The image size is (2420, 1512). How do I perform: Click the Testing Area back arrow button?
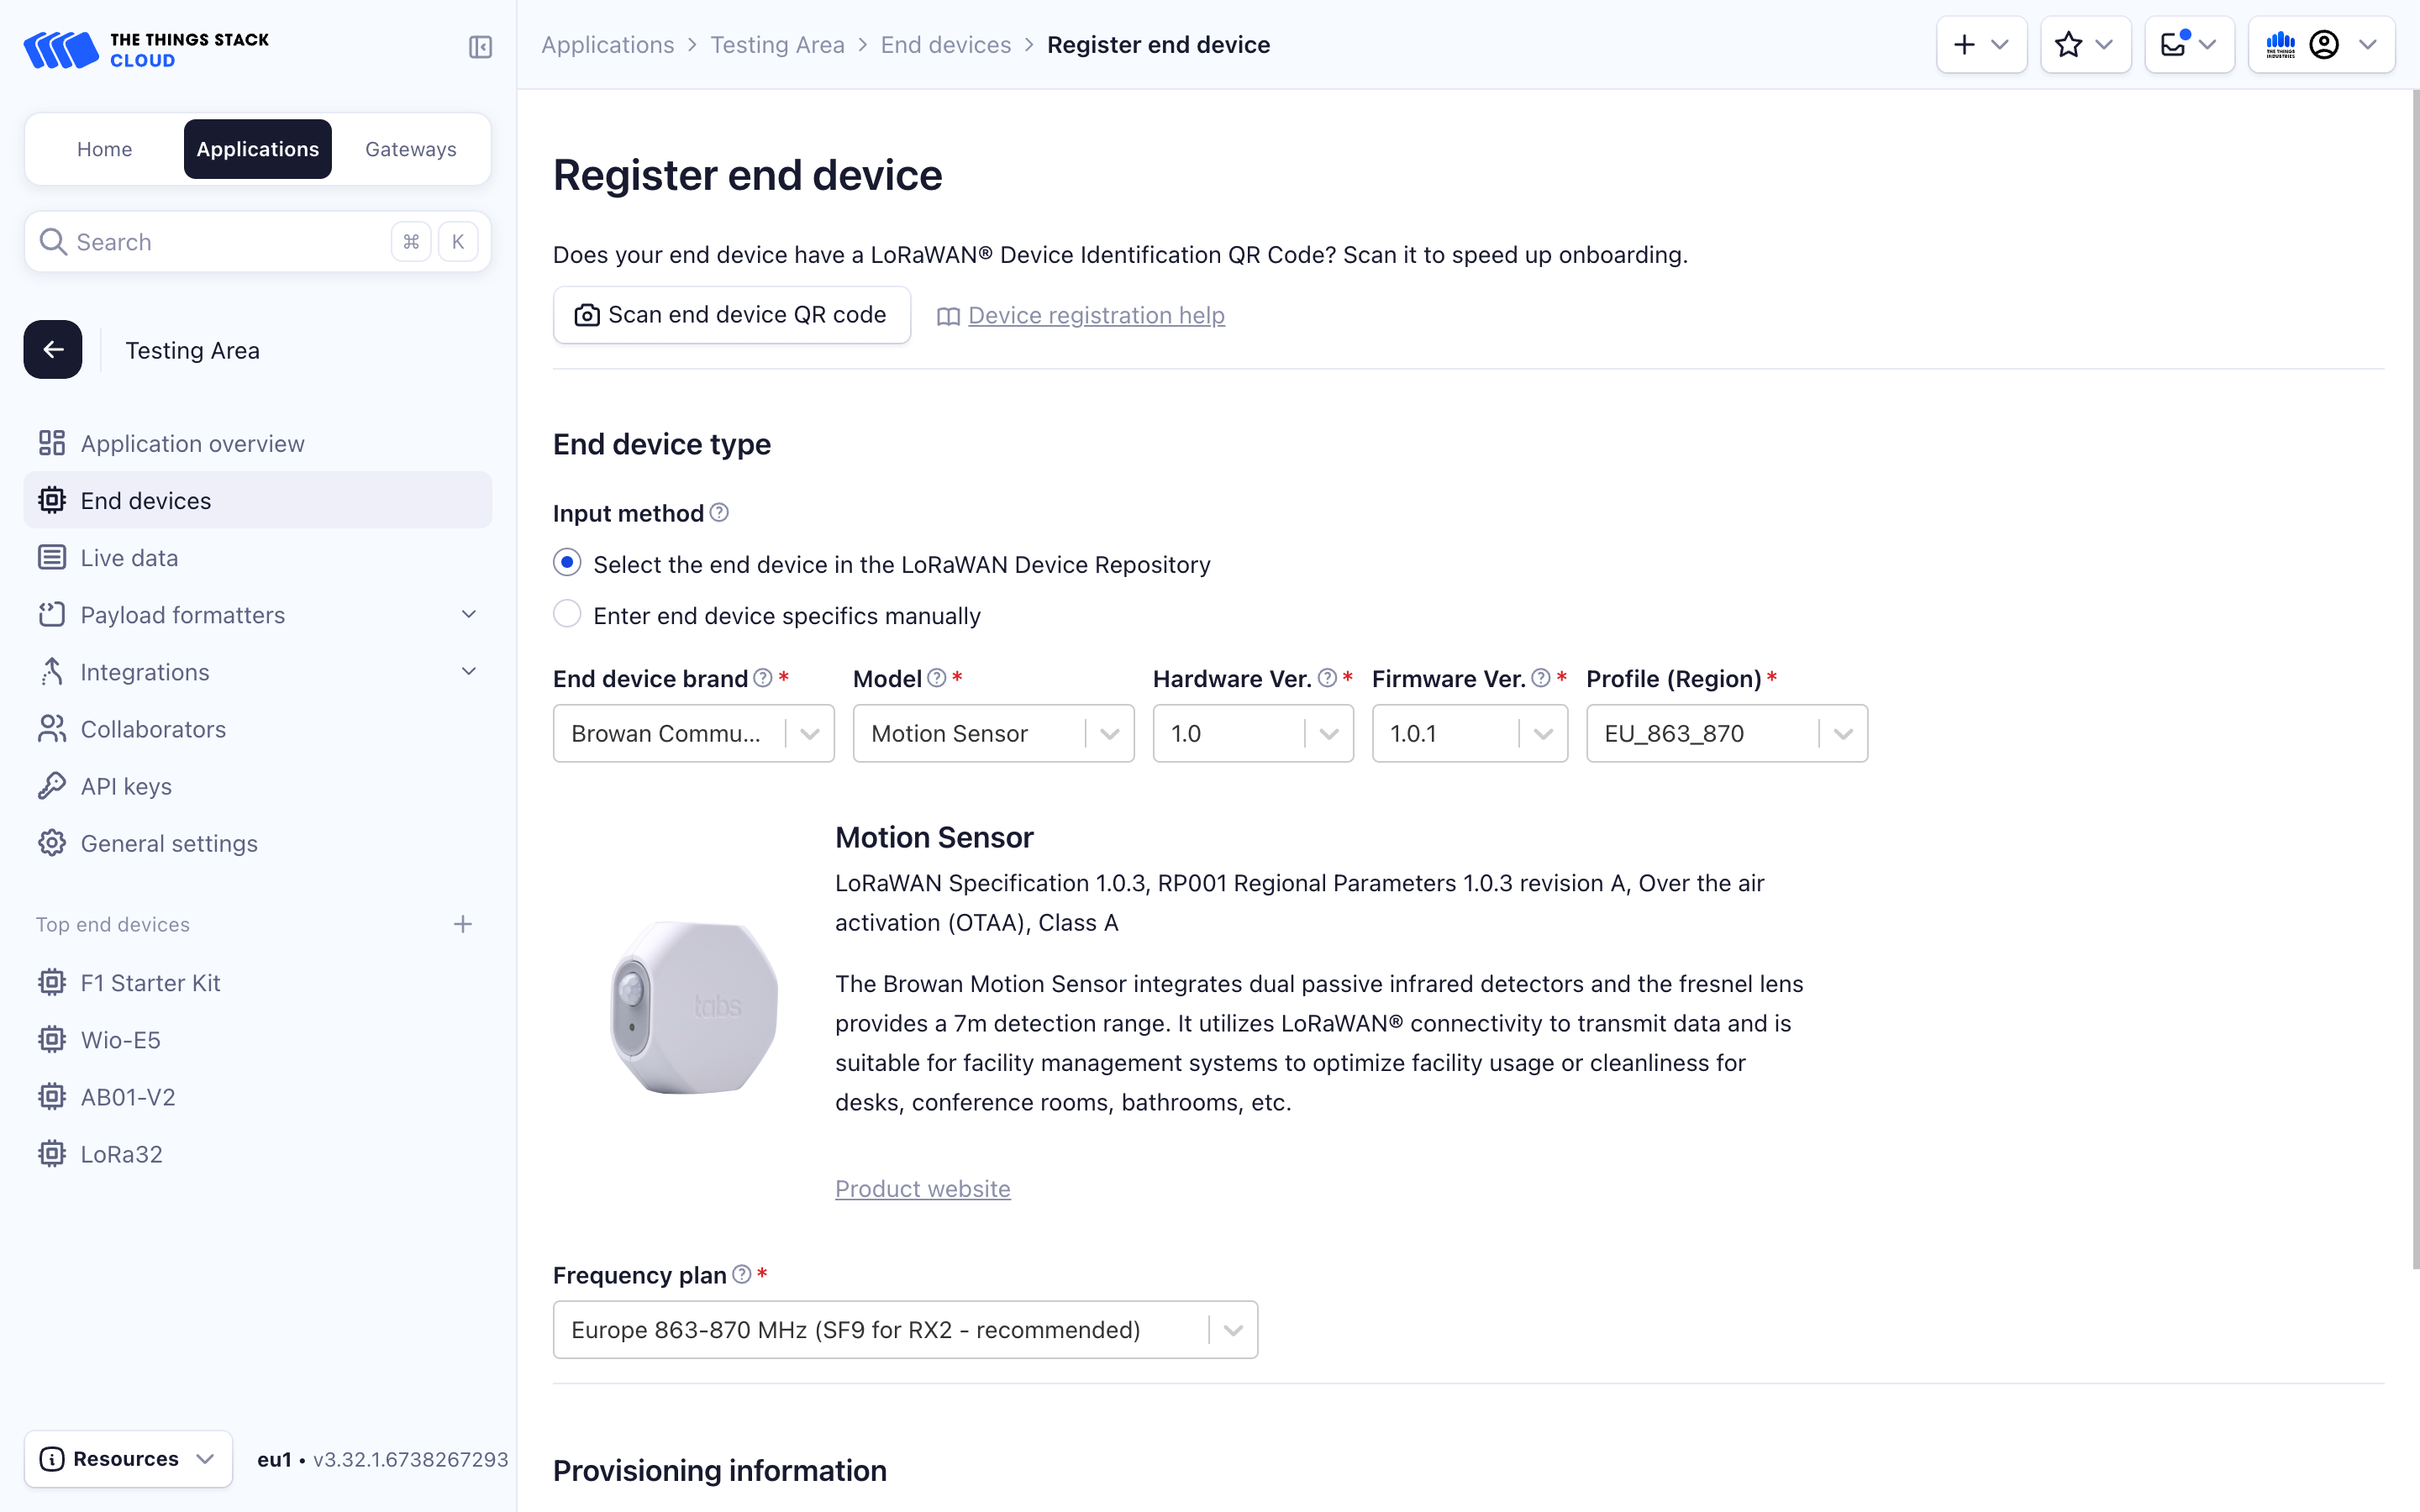54,350
